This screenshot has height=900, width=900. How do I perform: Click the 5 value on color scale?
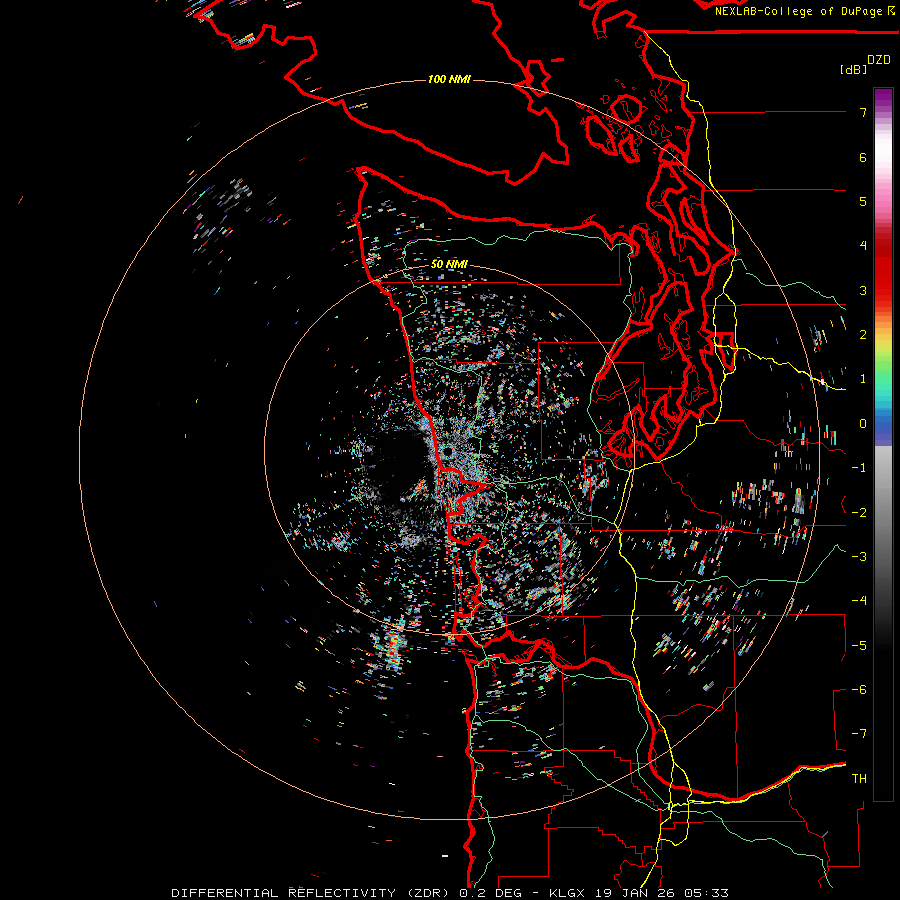tap(863, 201)
